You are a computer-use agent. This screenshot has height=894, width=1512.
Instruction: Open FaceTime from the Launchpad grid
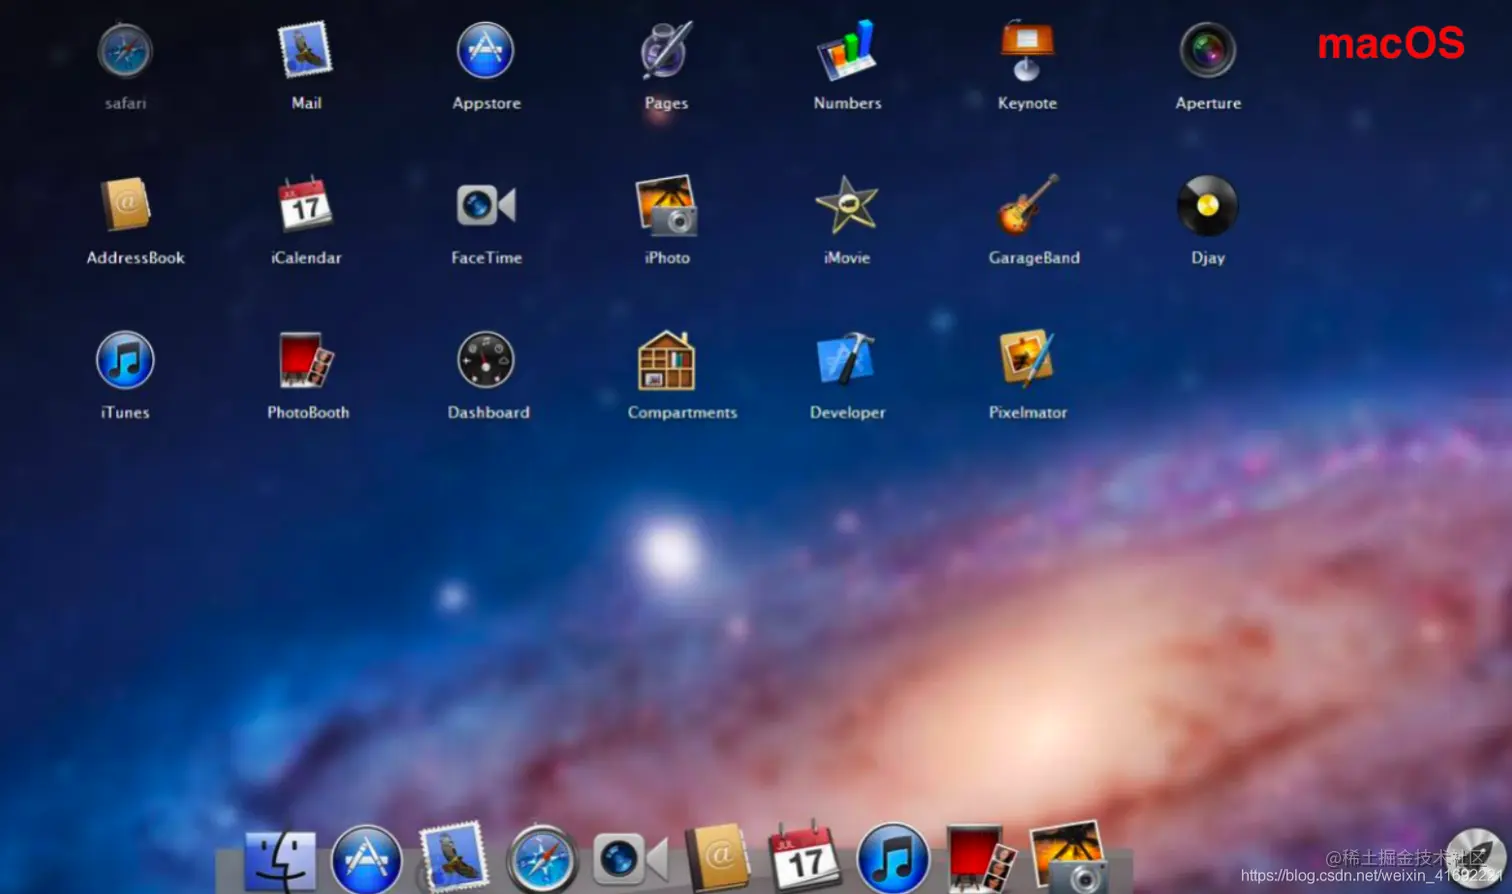tap(486, 205)
